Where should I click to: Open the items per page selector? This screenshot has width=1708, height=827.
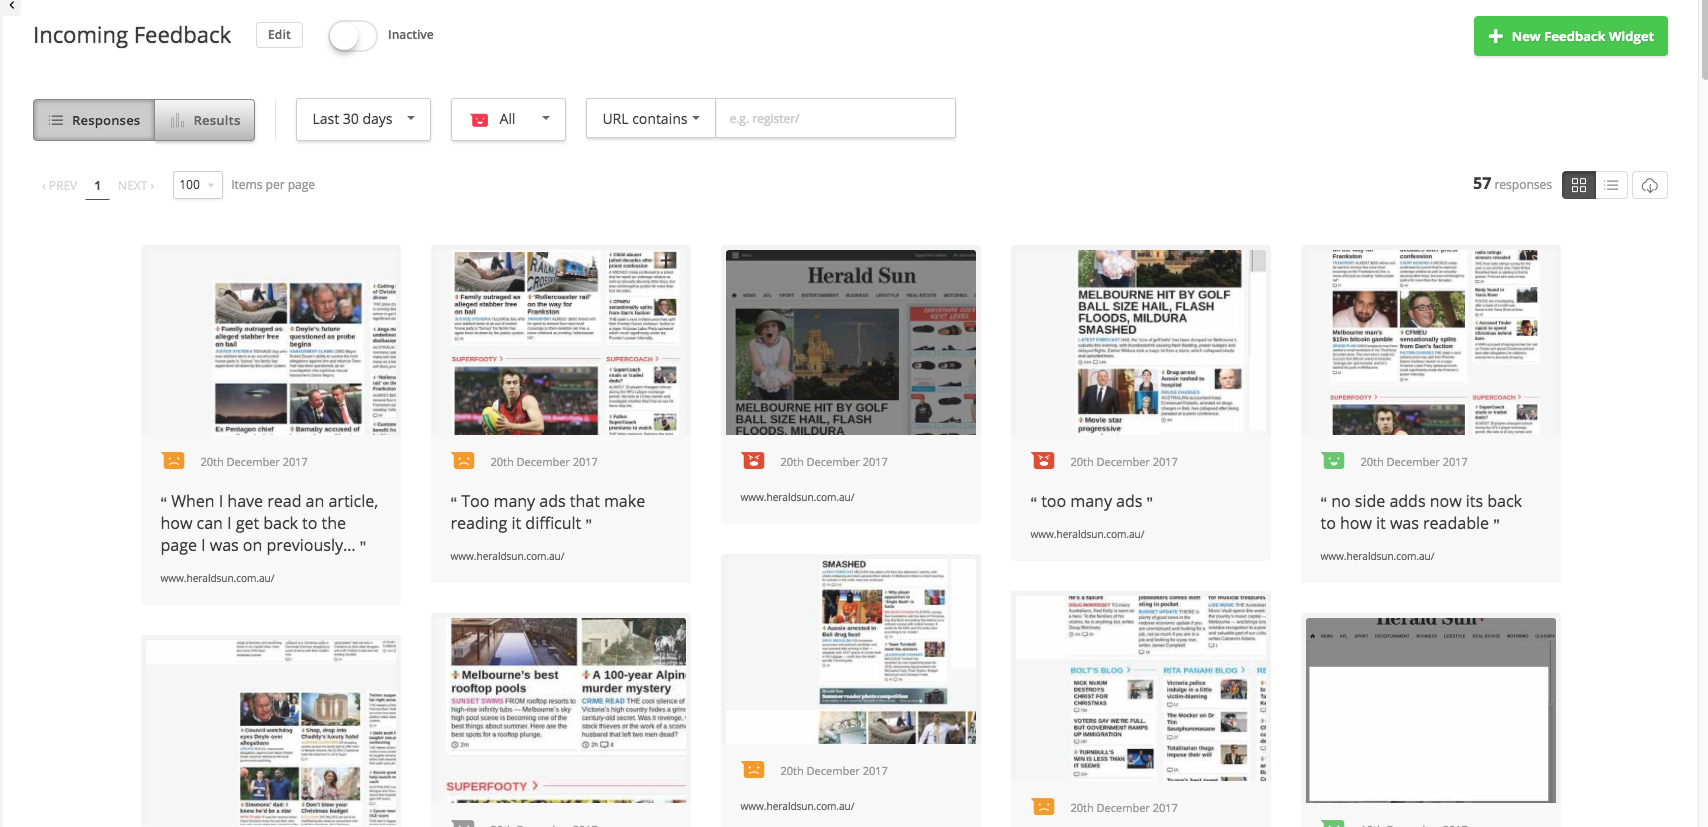pos(197,185)
